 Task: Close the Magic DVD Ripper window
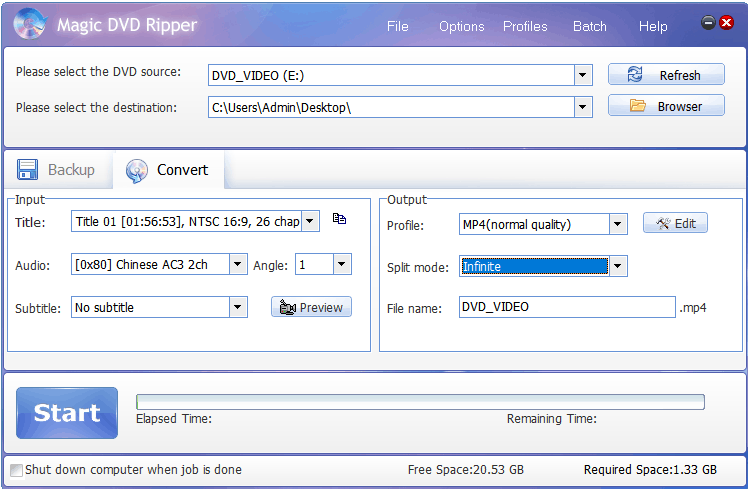coord(726,22)
